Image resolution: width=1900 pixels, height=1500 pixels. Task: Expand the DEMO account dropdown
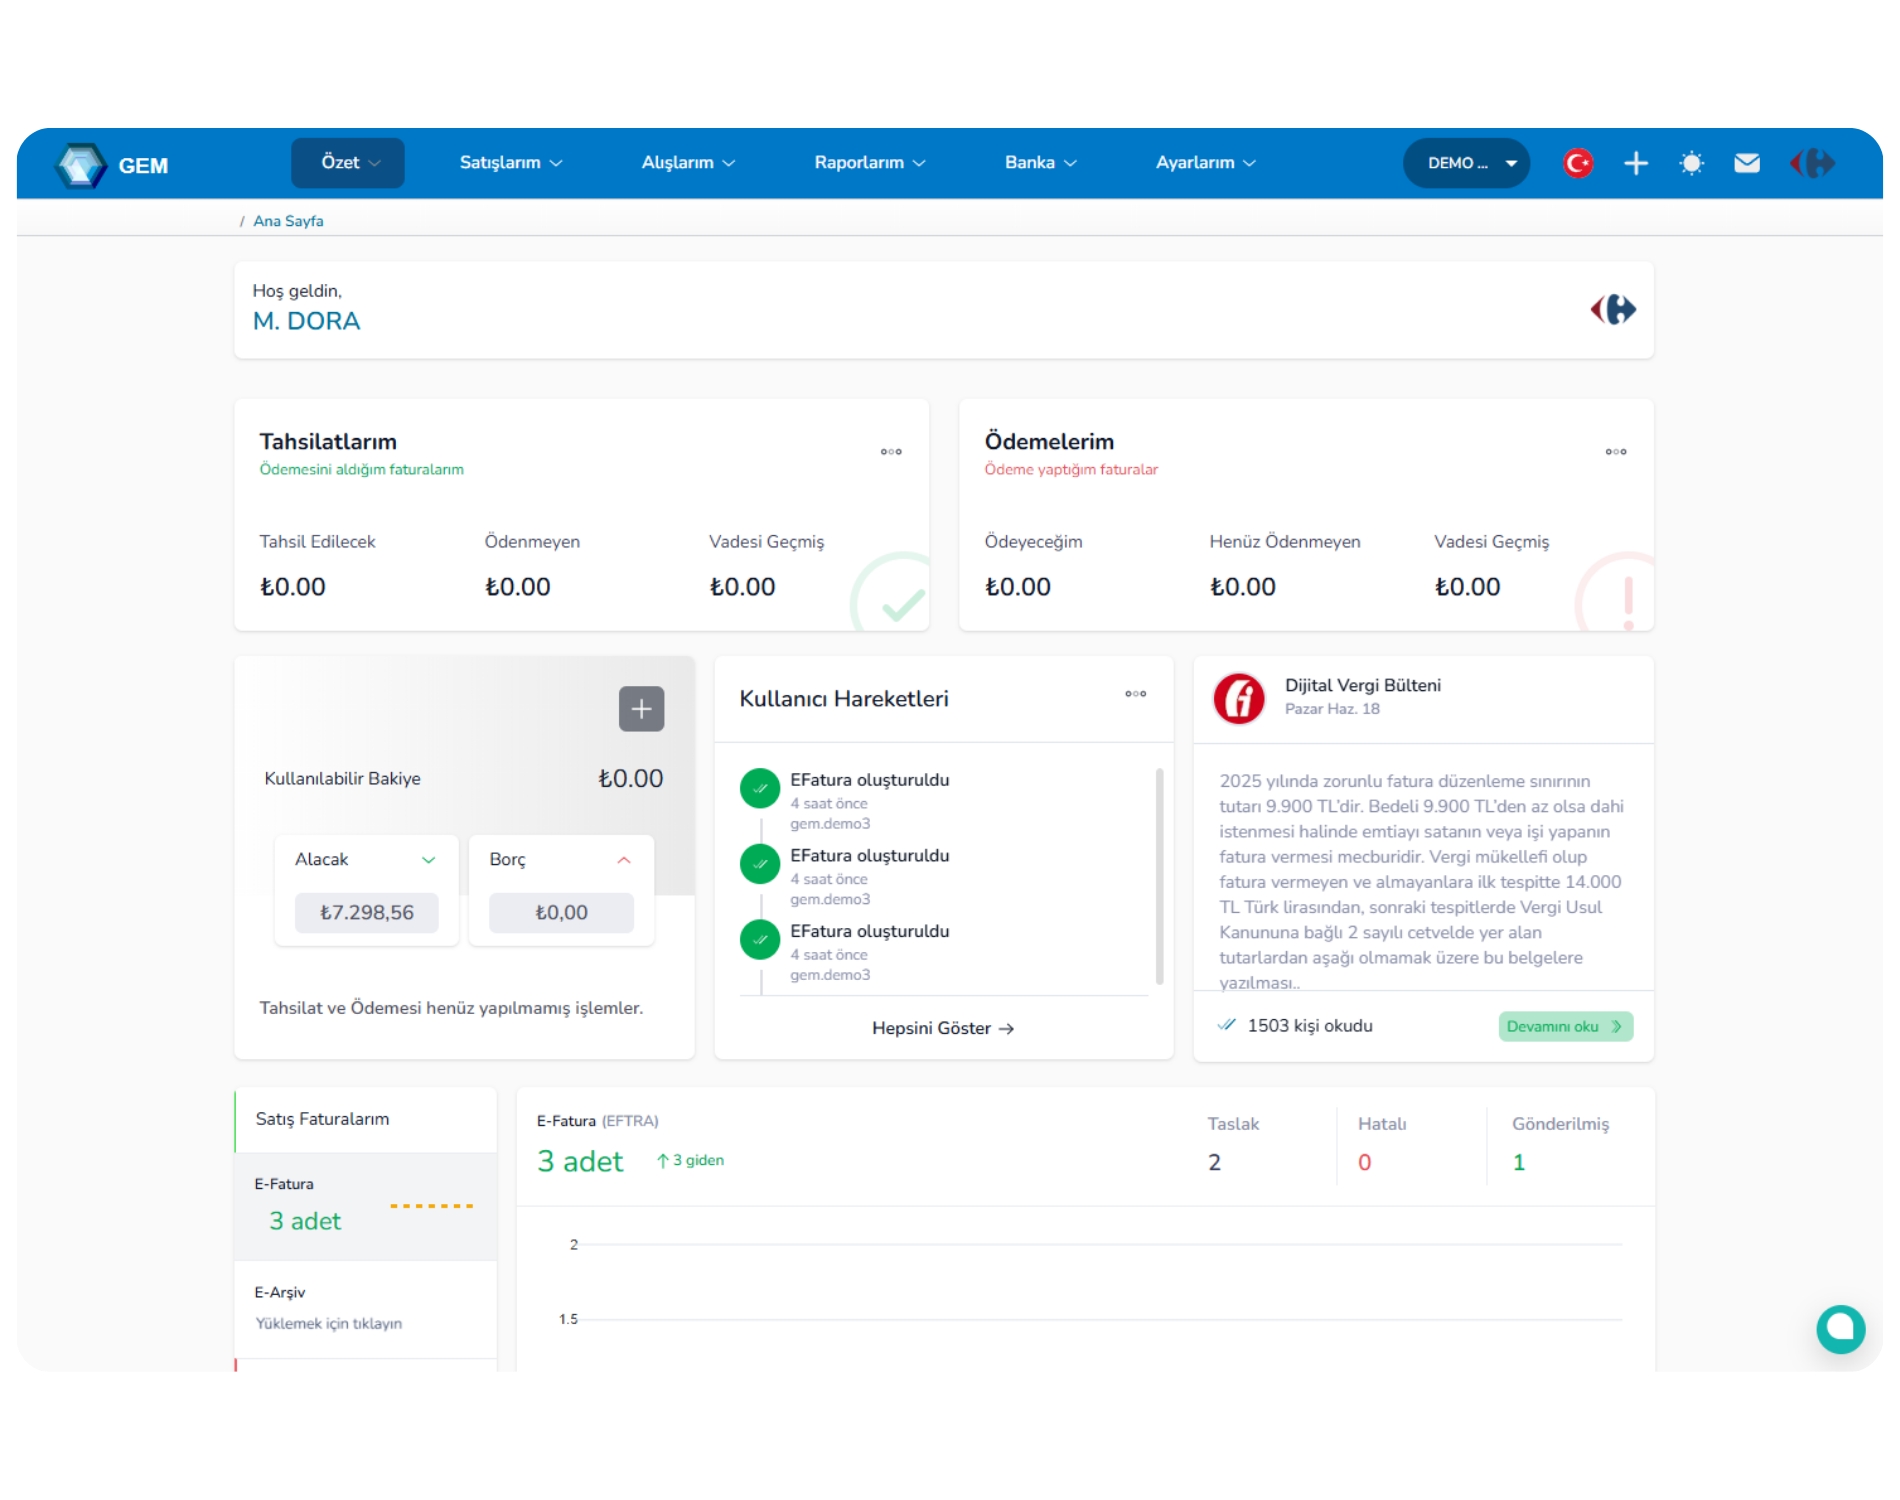point(1467,163)
